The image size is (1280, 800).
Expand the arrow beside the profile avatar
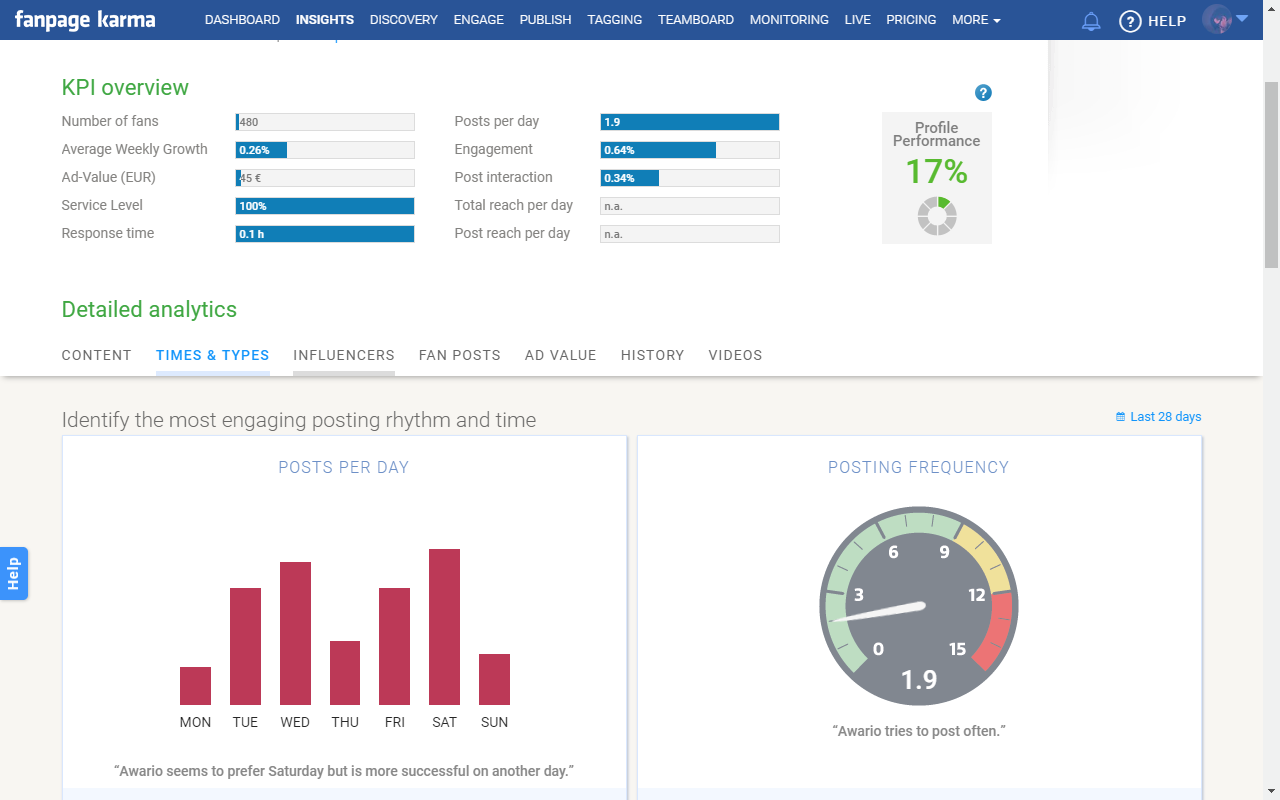pos(1242,18)
